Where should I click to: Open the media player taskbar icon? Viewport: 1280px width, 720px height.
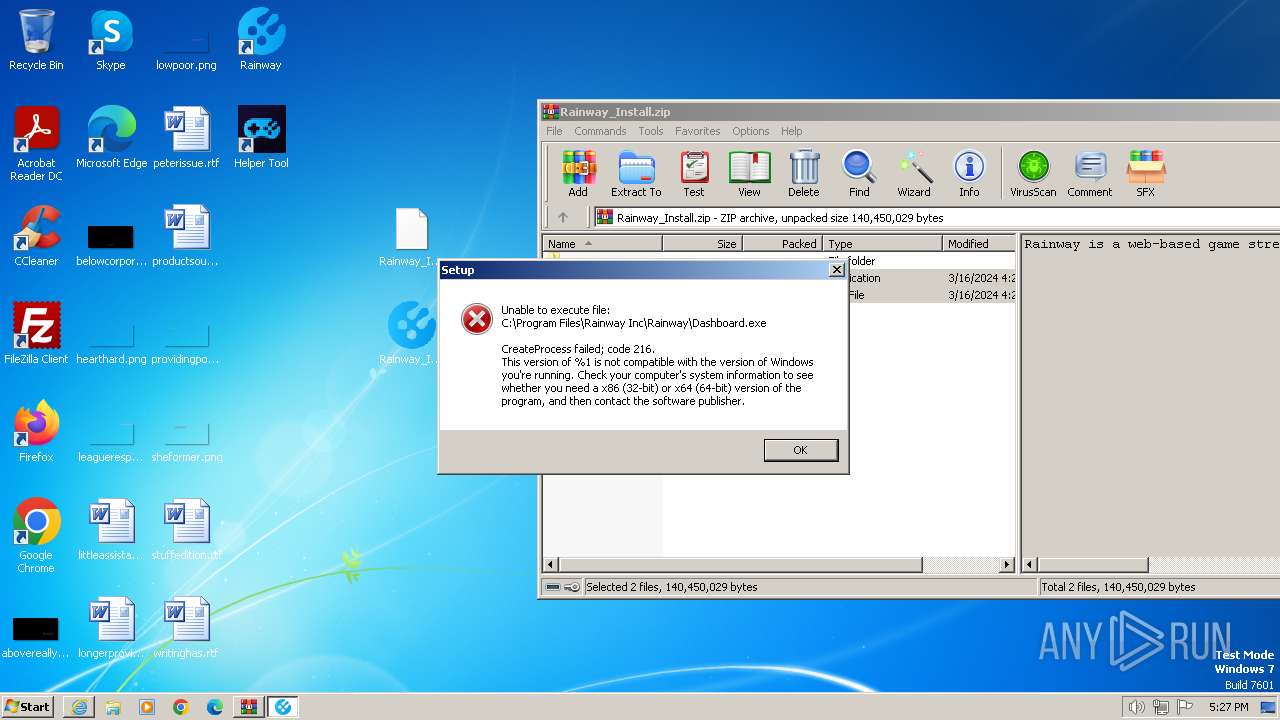[147, 707]
